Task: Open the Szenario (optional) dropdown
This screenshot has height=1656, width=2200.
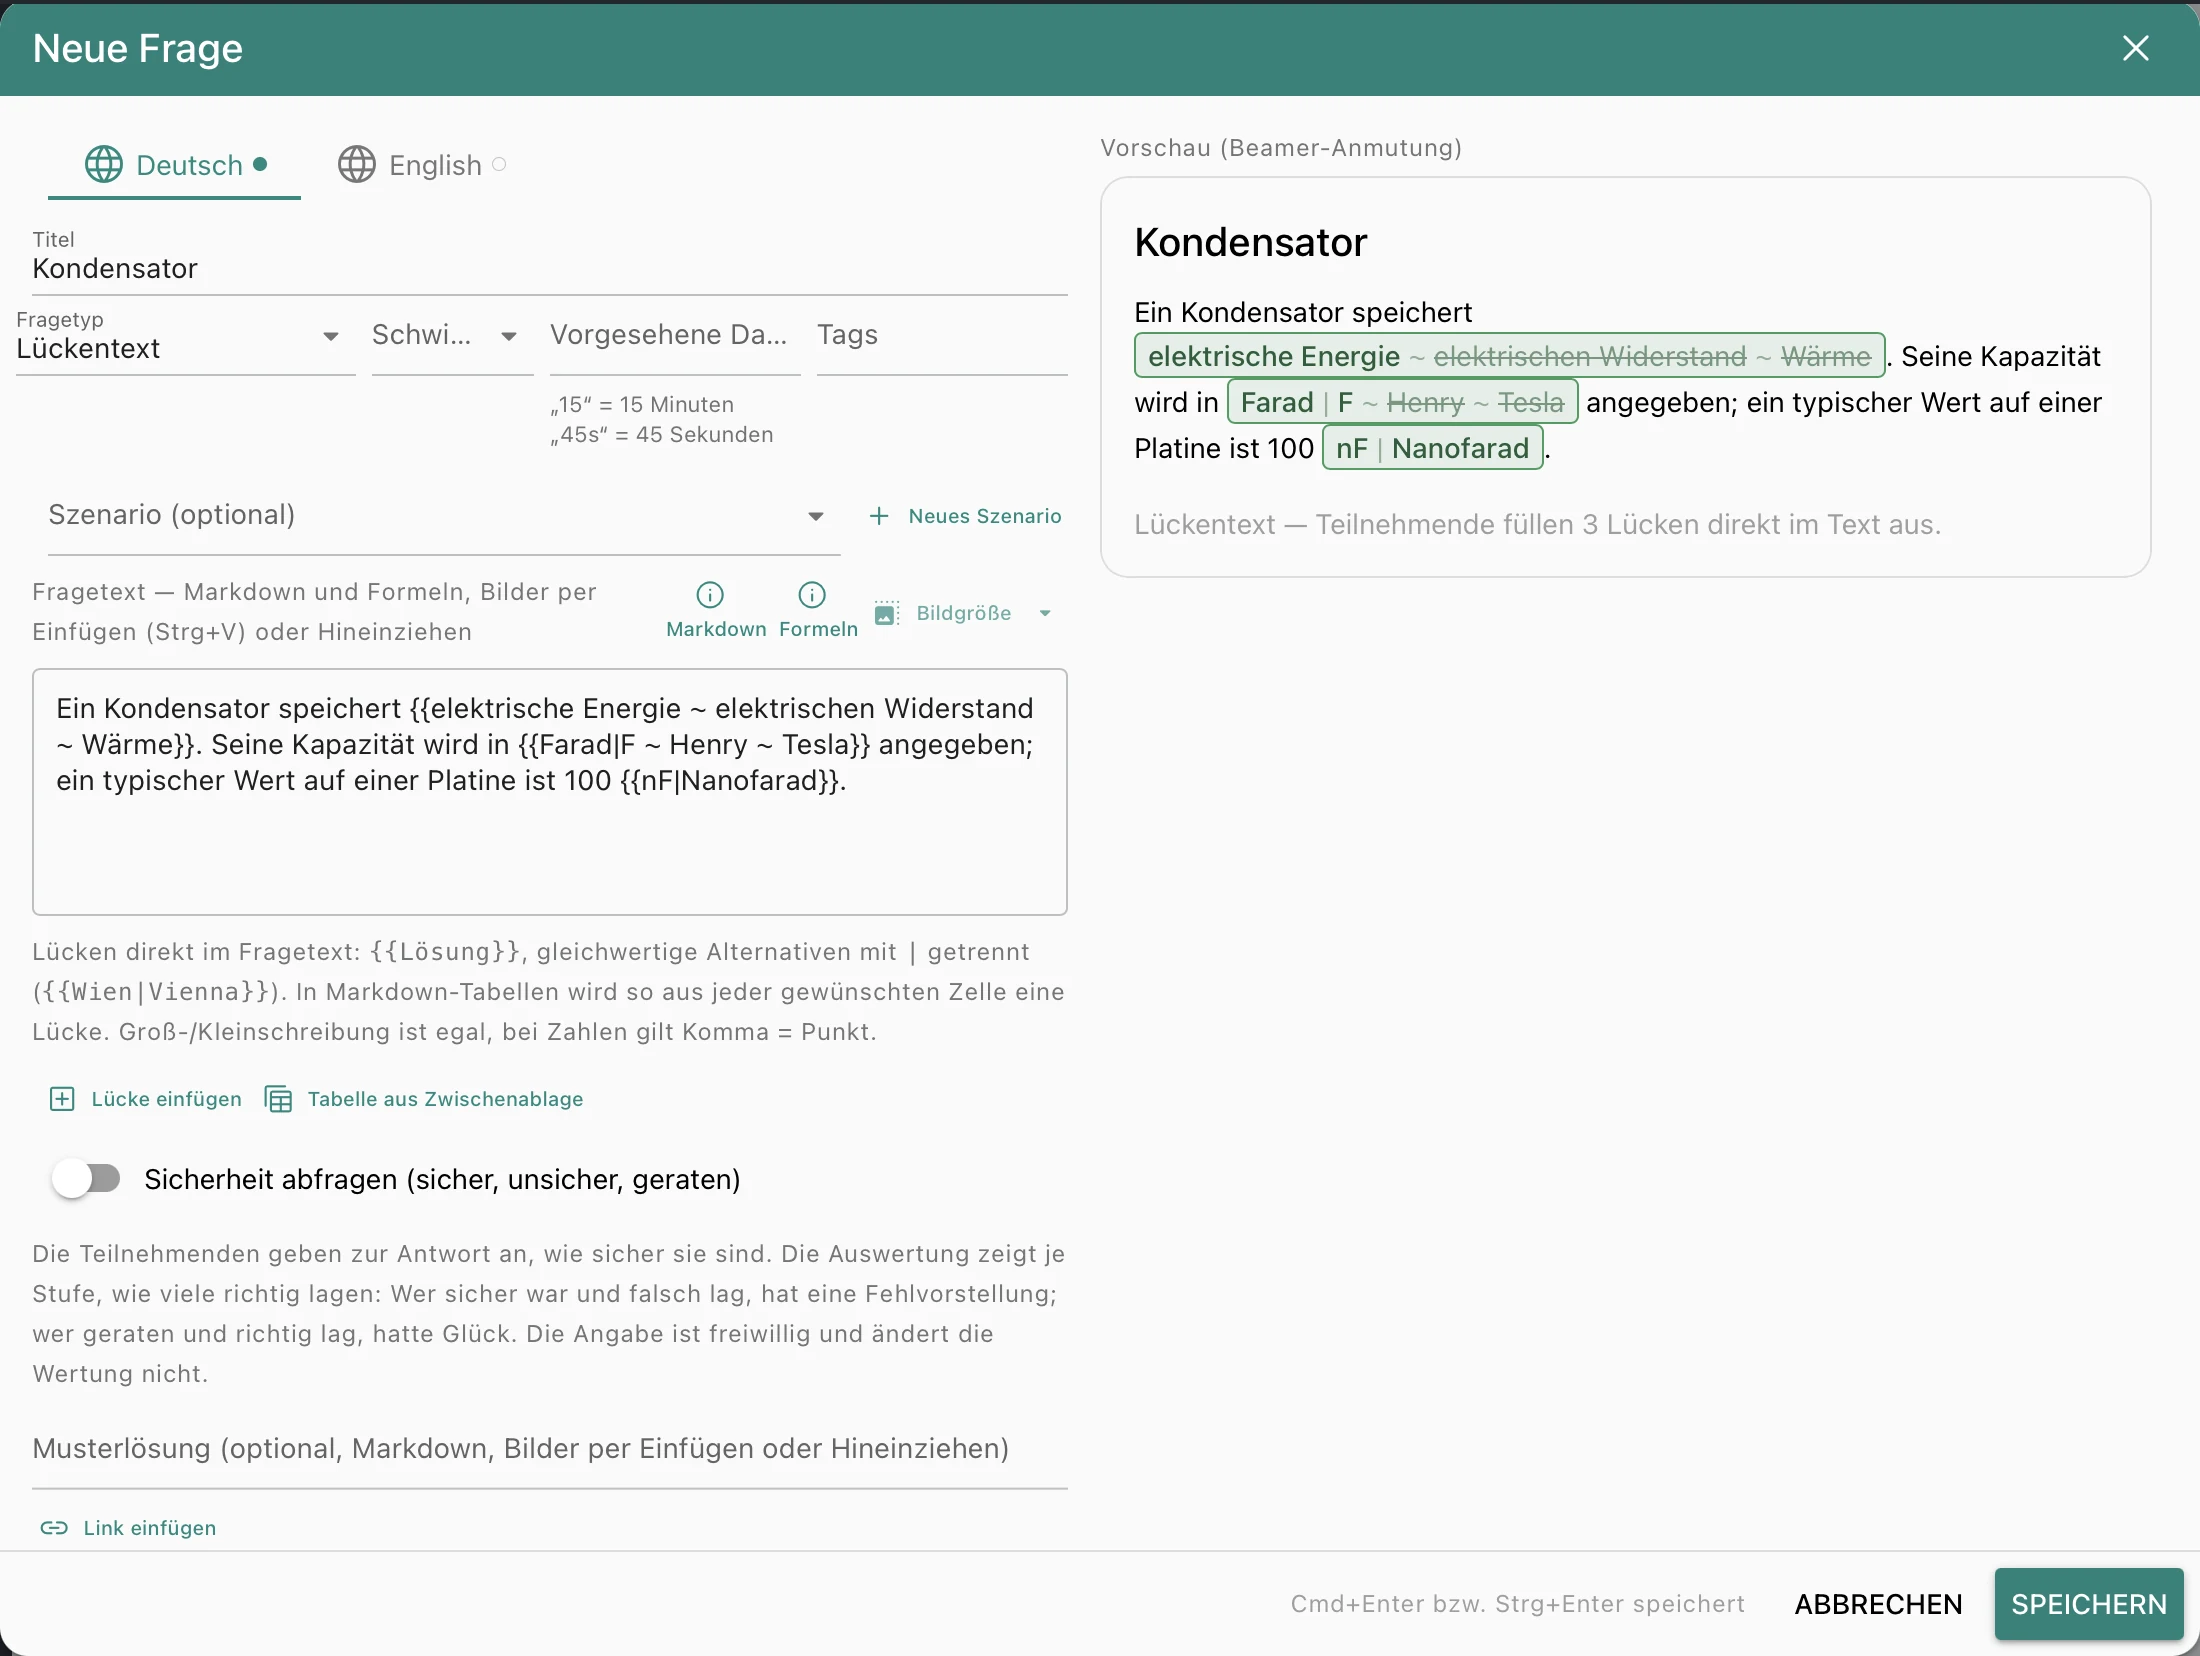Action: (x=444, y=516)
